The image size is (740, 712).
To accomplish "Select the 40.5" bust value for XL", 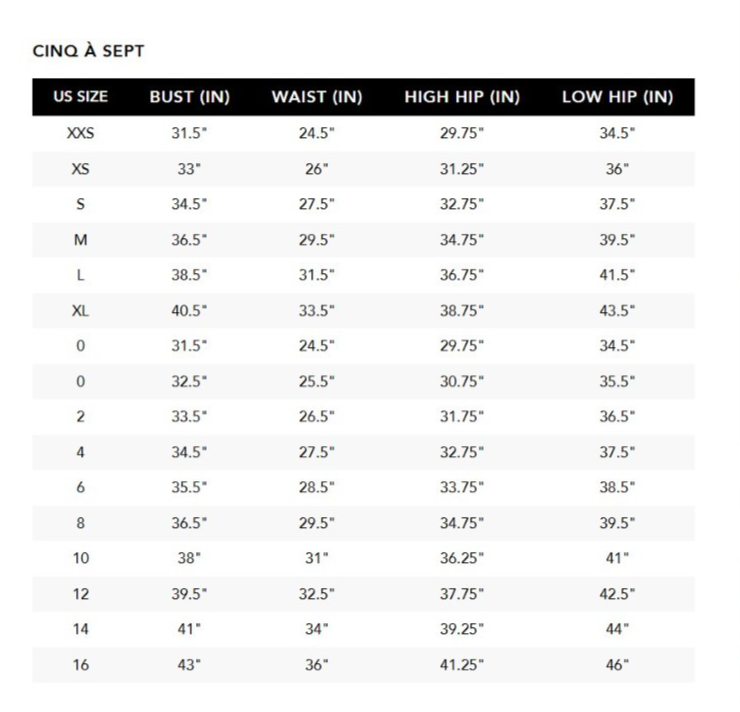I will pos(190,311).
